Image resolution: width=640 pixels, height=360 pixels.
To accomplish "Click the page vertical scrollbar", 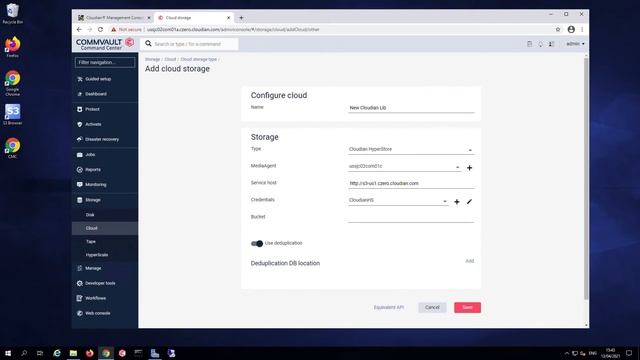I will 586,178.
